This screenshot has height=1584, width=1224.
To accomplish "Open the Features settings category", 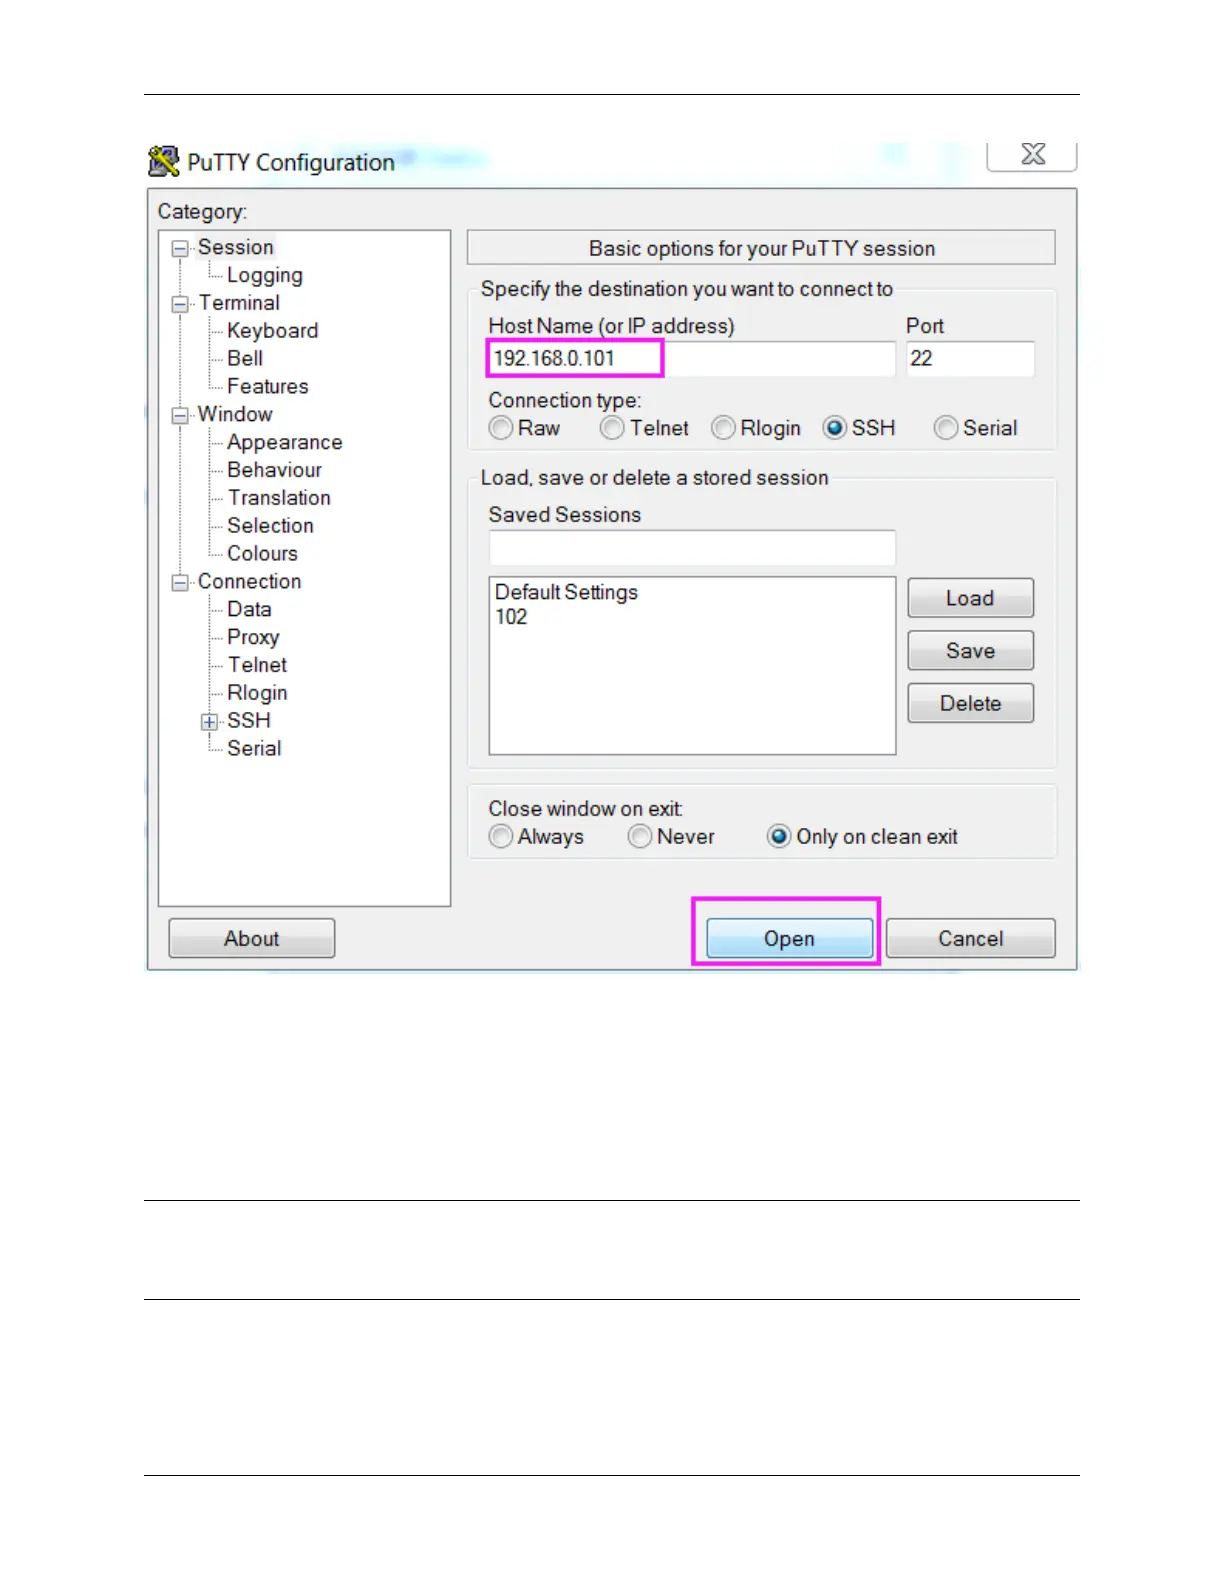I will coord(268,386).
